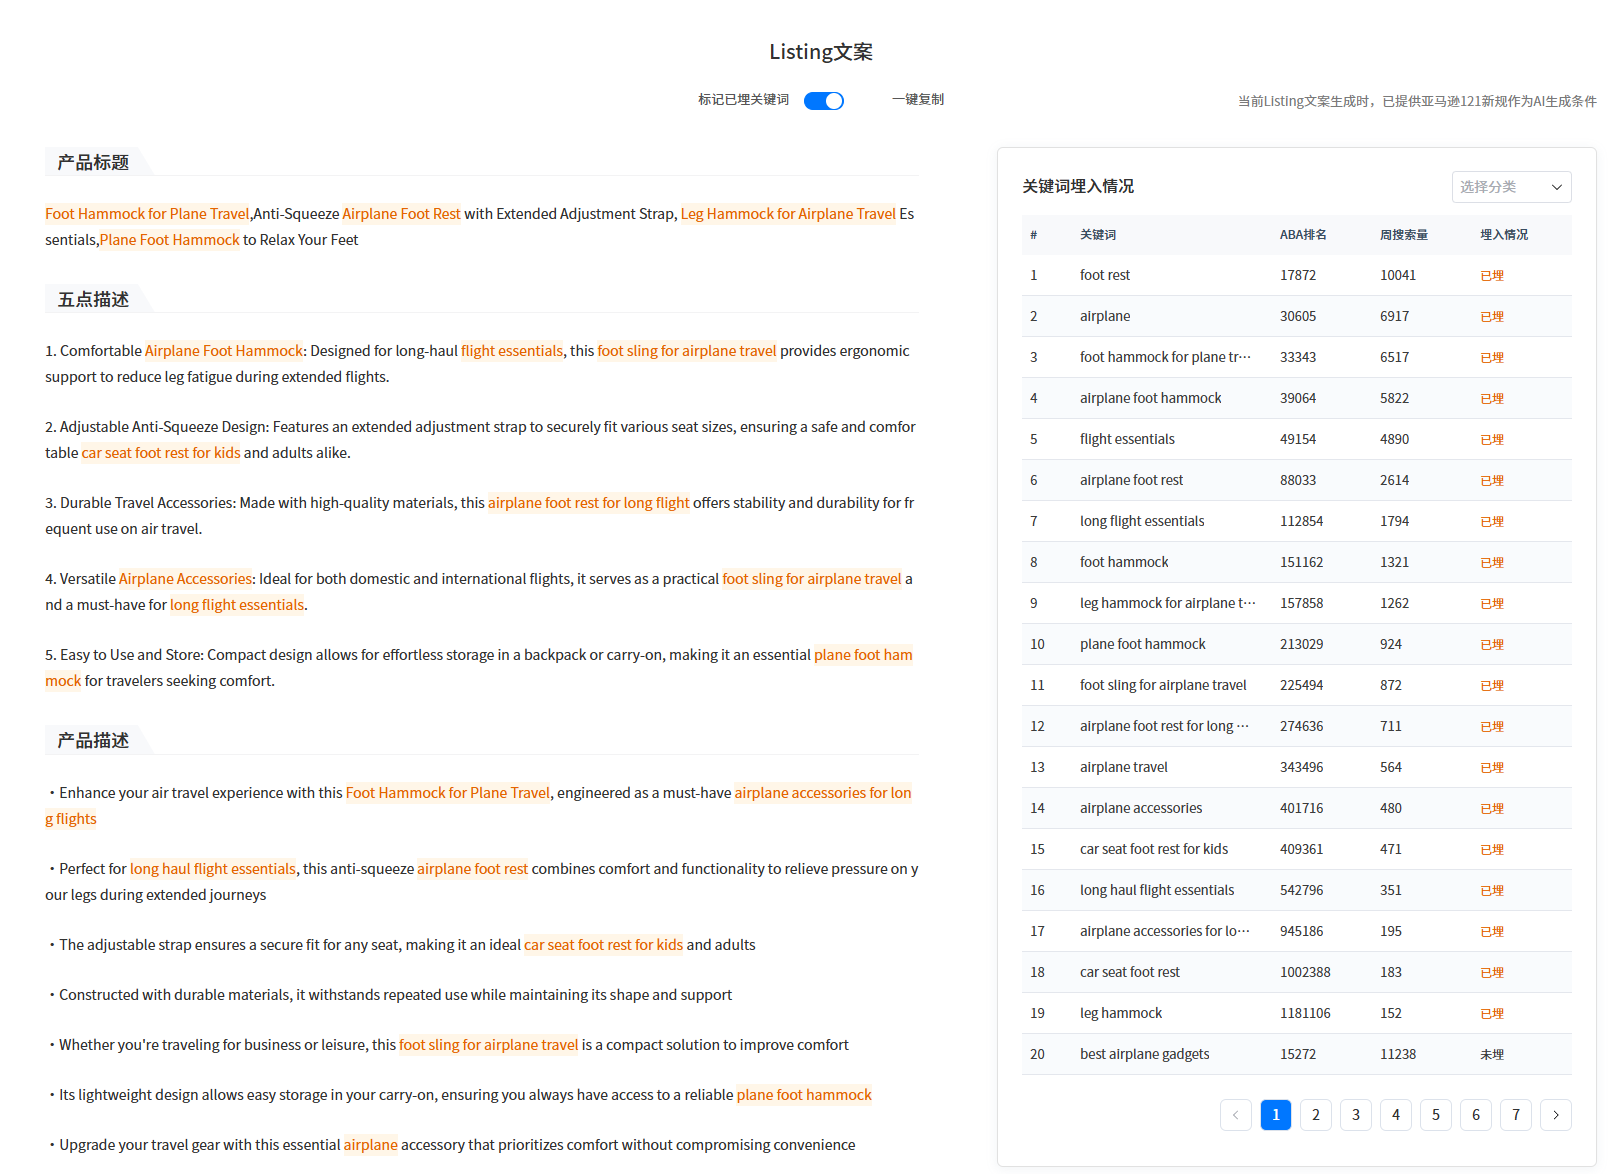
Task: Click the 埋入情况 column header
Action: click(x=1504, y=235)
